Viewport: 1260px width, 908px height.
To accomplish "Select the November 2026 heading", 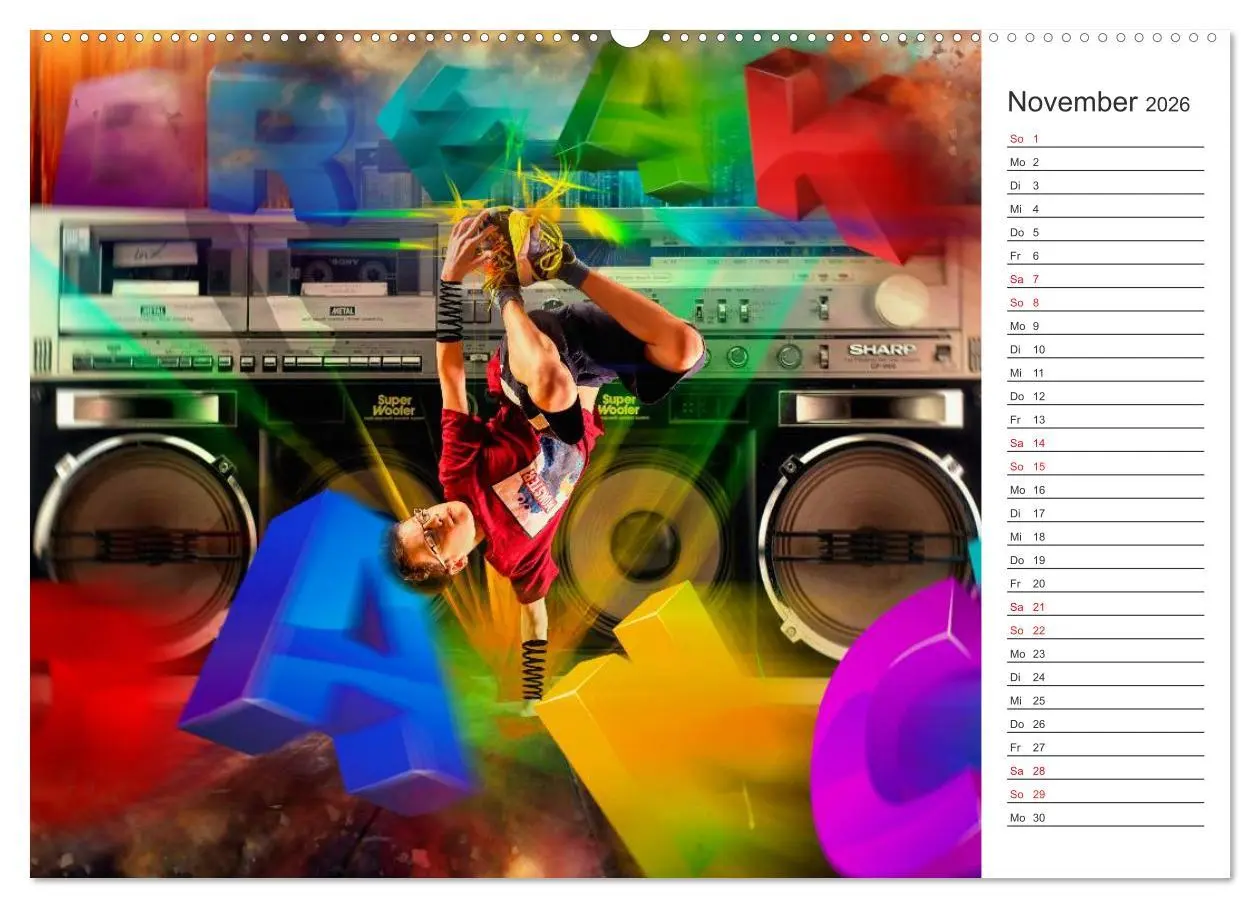I will (x=1098, y=102).
